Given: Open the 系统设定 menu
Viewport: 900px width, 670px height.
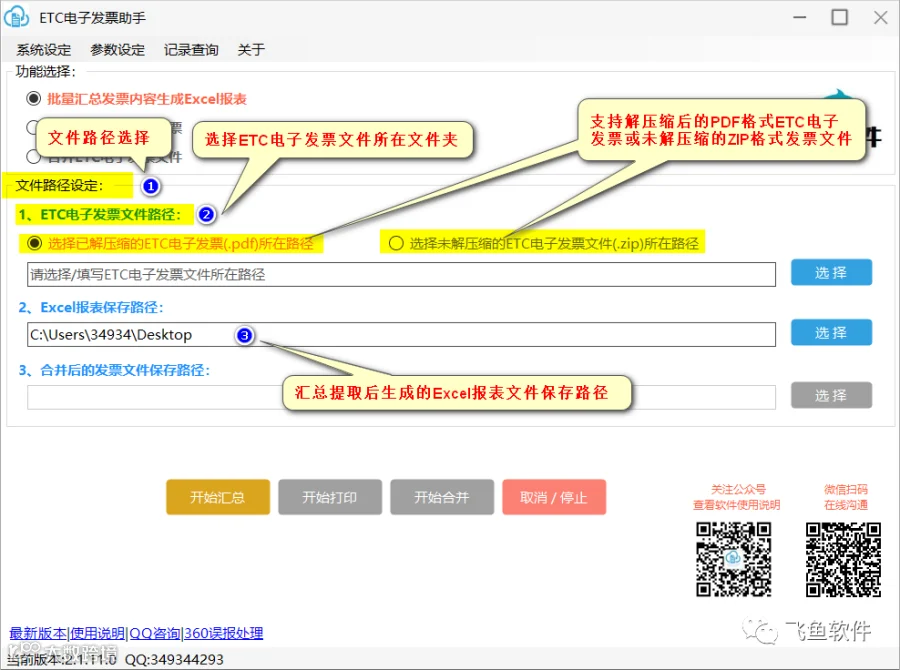Looking at the screenshot, I should 44,50.
